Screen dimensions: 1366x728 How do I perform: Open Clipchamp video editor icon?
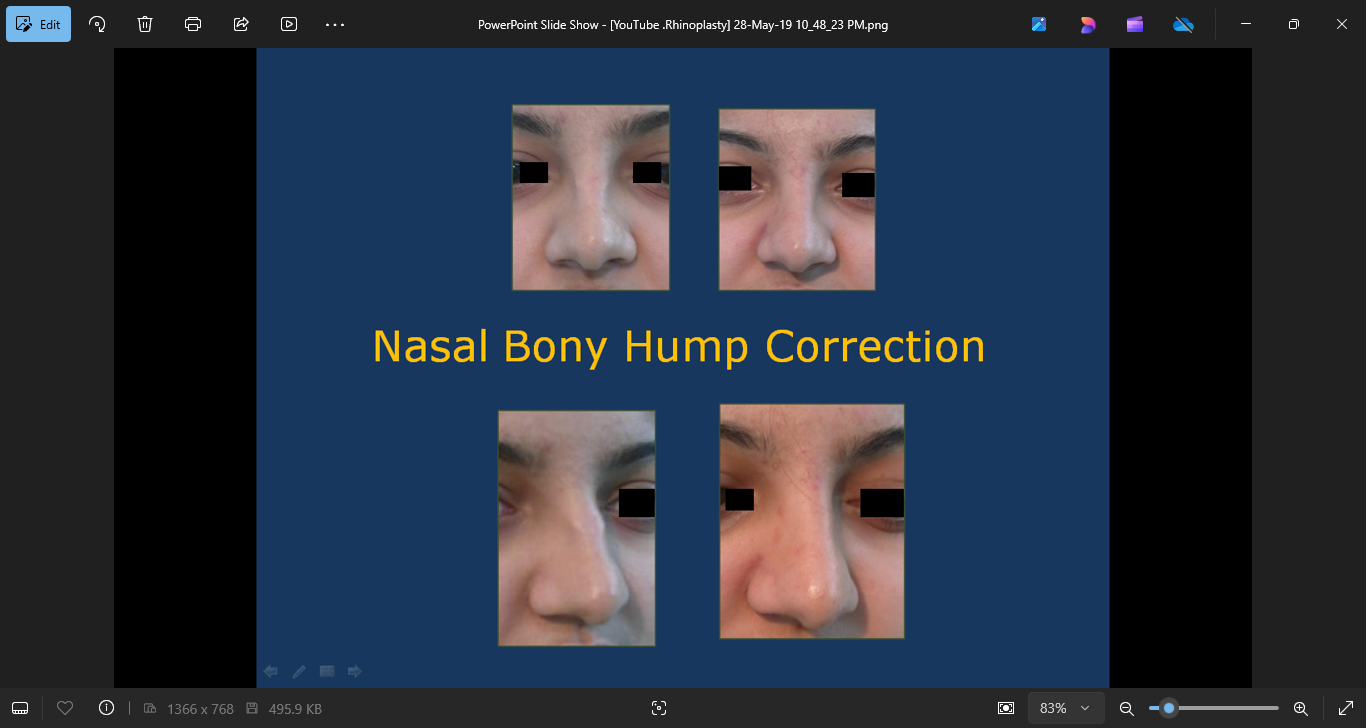1135,24
